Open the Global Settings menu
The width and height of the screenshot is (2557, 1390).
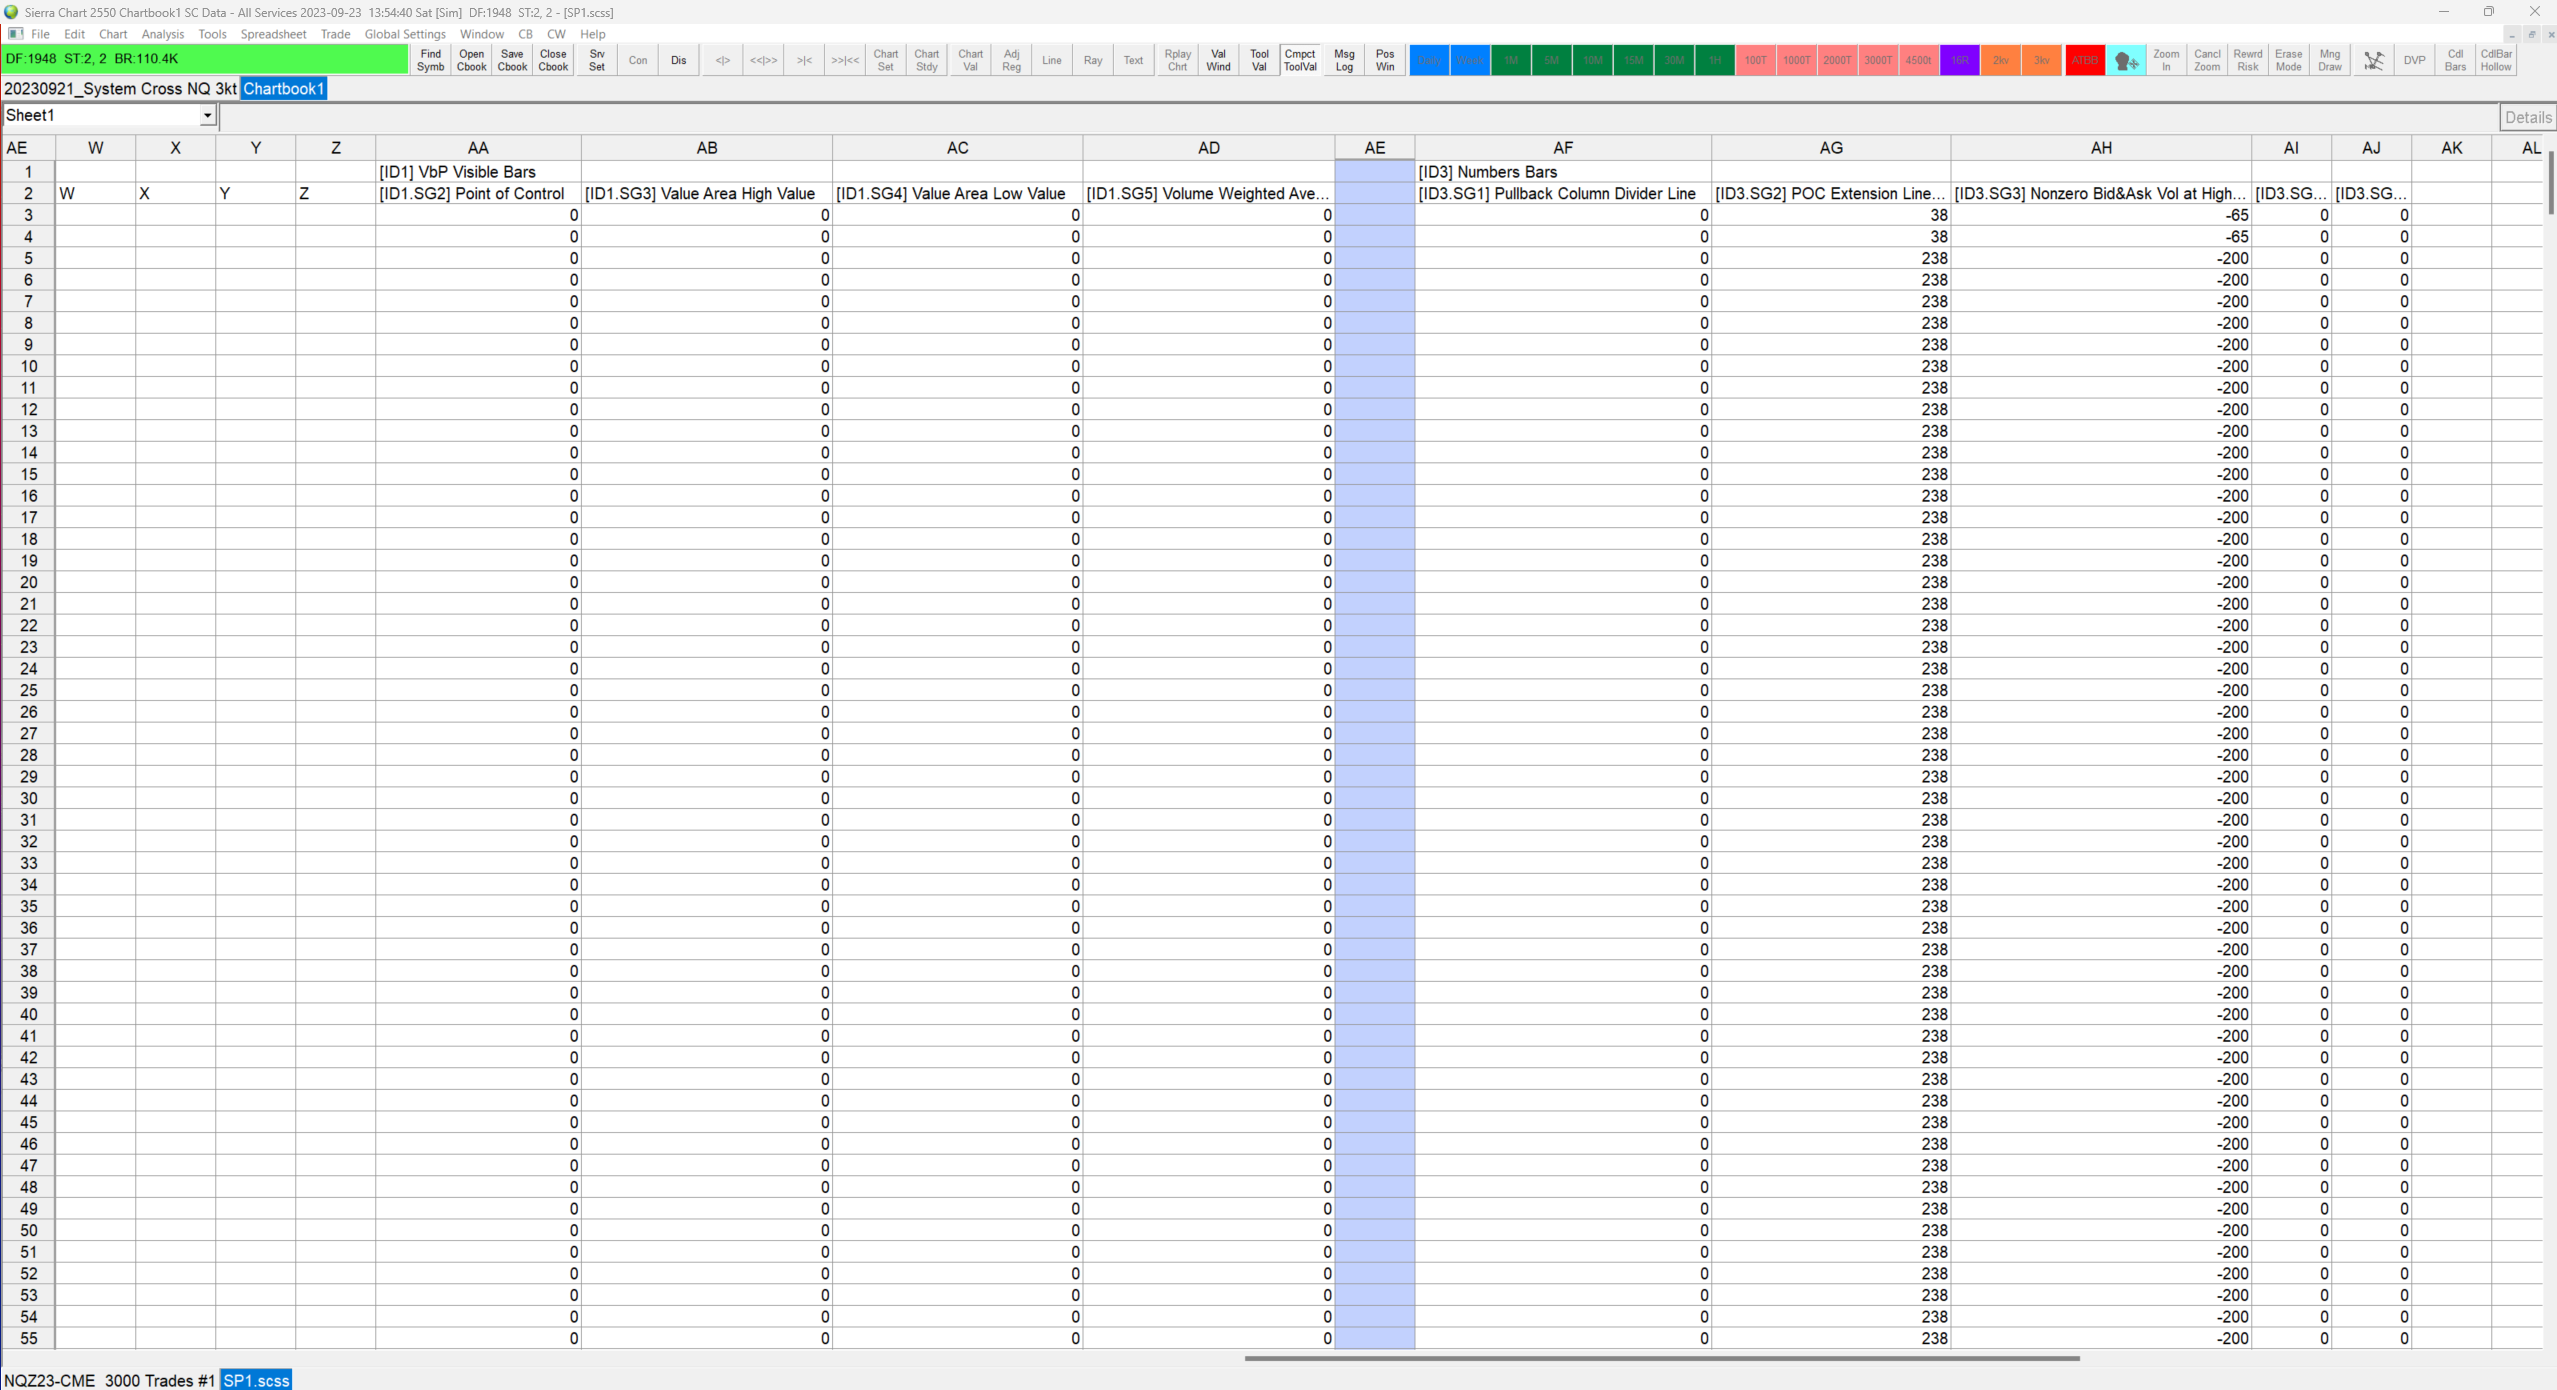404,34
